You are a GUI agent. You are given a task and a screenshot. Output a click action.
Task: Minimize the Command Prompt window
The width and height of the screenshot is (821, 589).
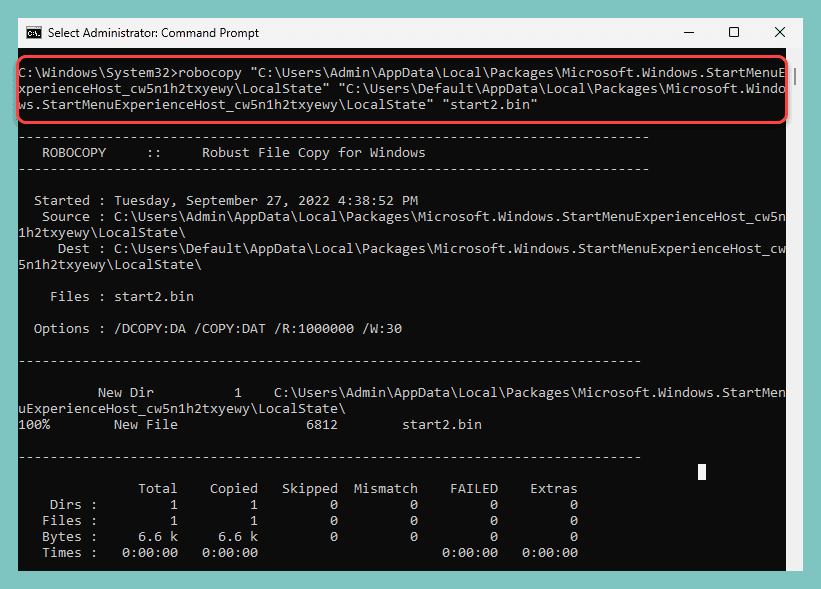689,32
